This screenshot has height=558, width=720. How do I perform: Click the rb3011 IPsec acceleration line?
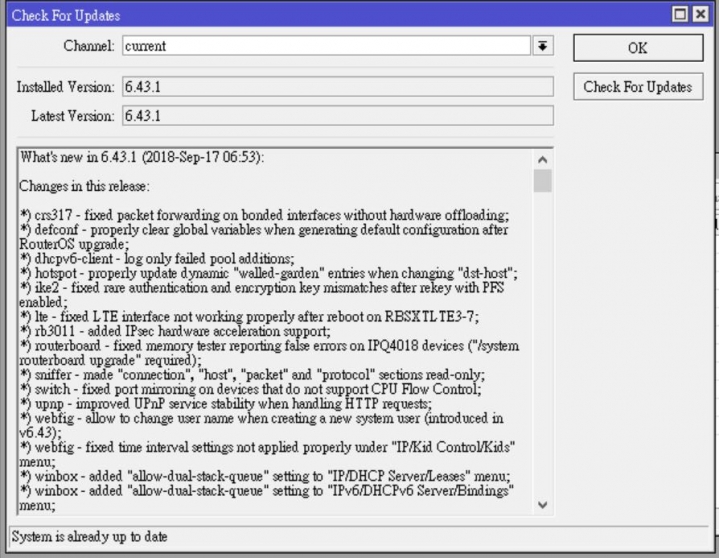click(x=175, y=331)
